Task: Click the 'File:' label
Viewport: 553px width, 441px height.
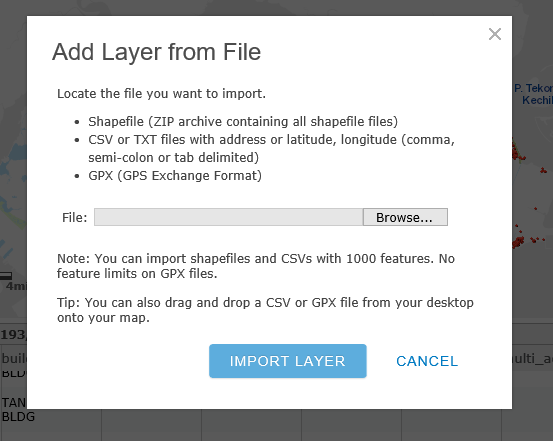Action: coord(74,218)
